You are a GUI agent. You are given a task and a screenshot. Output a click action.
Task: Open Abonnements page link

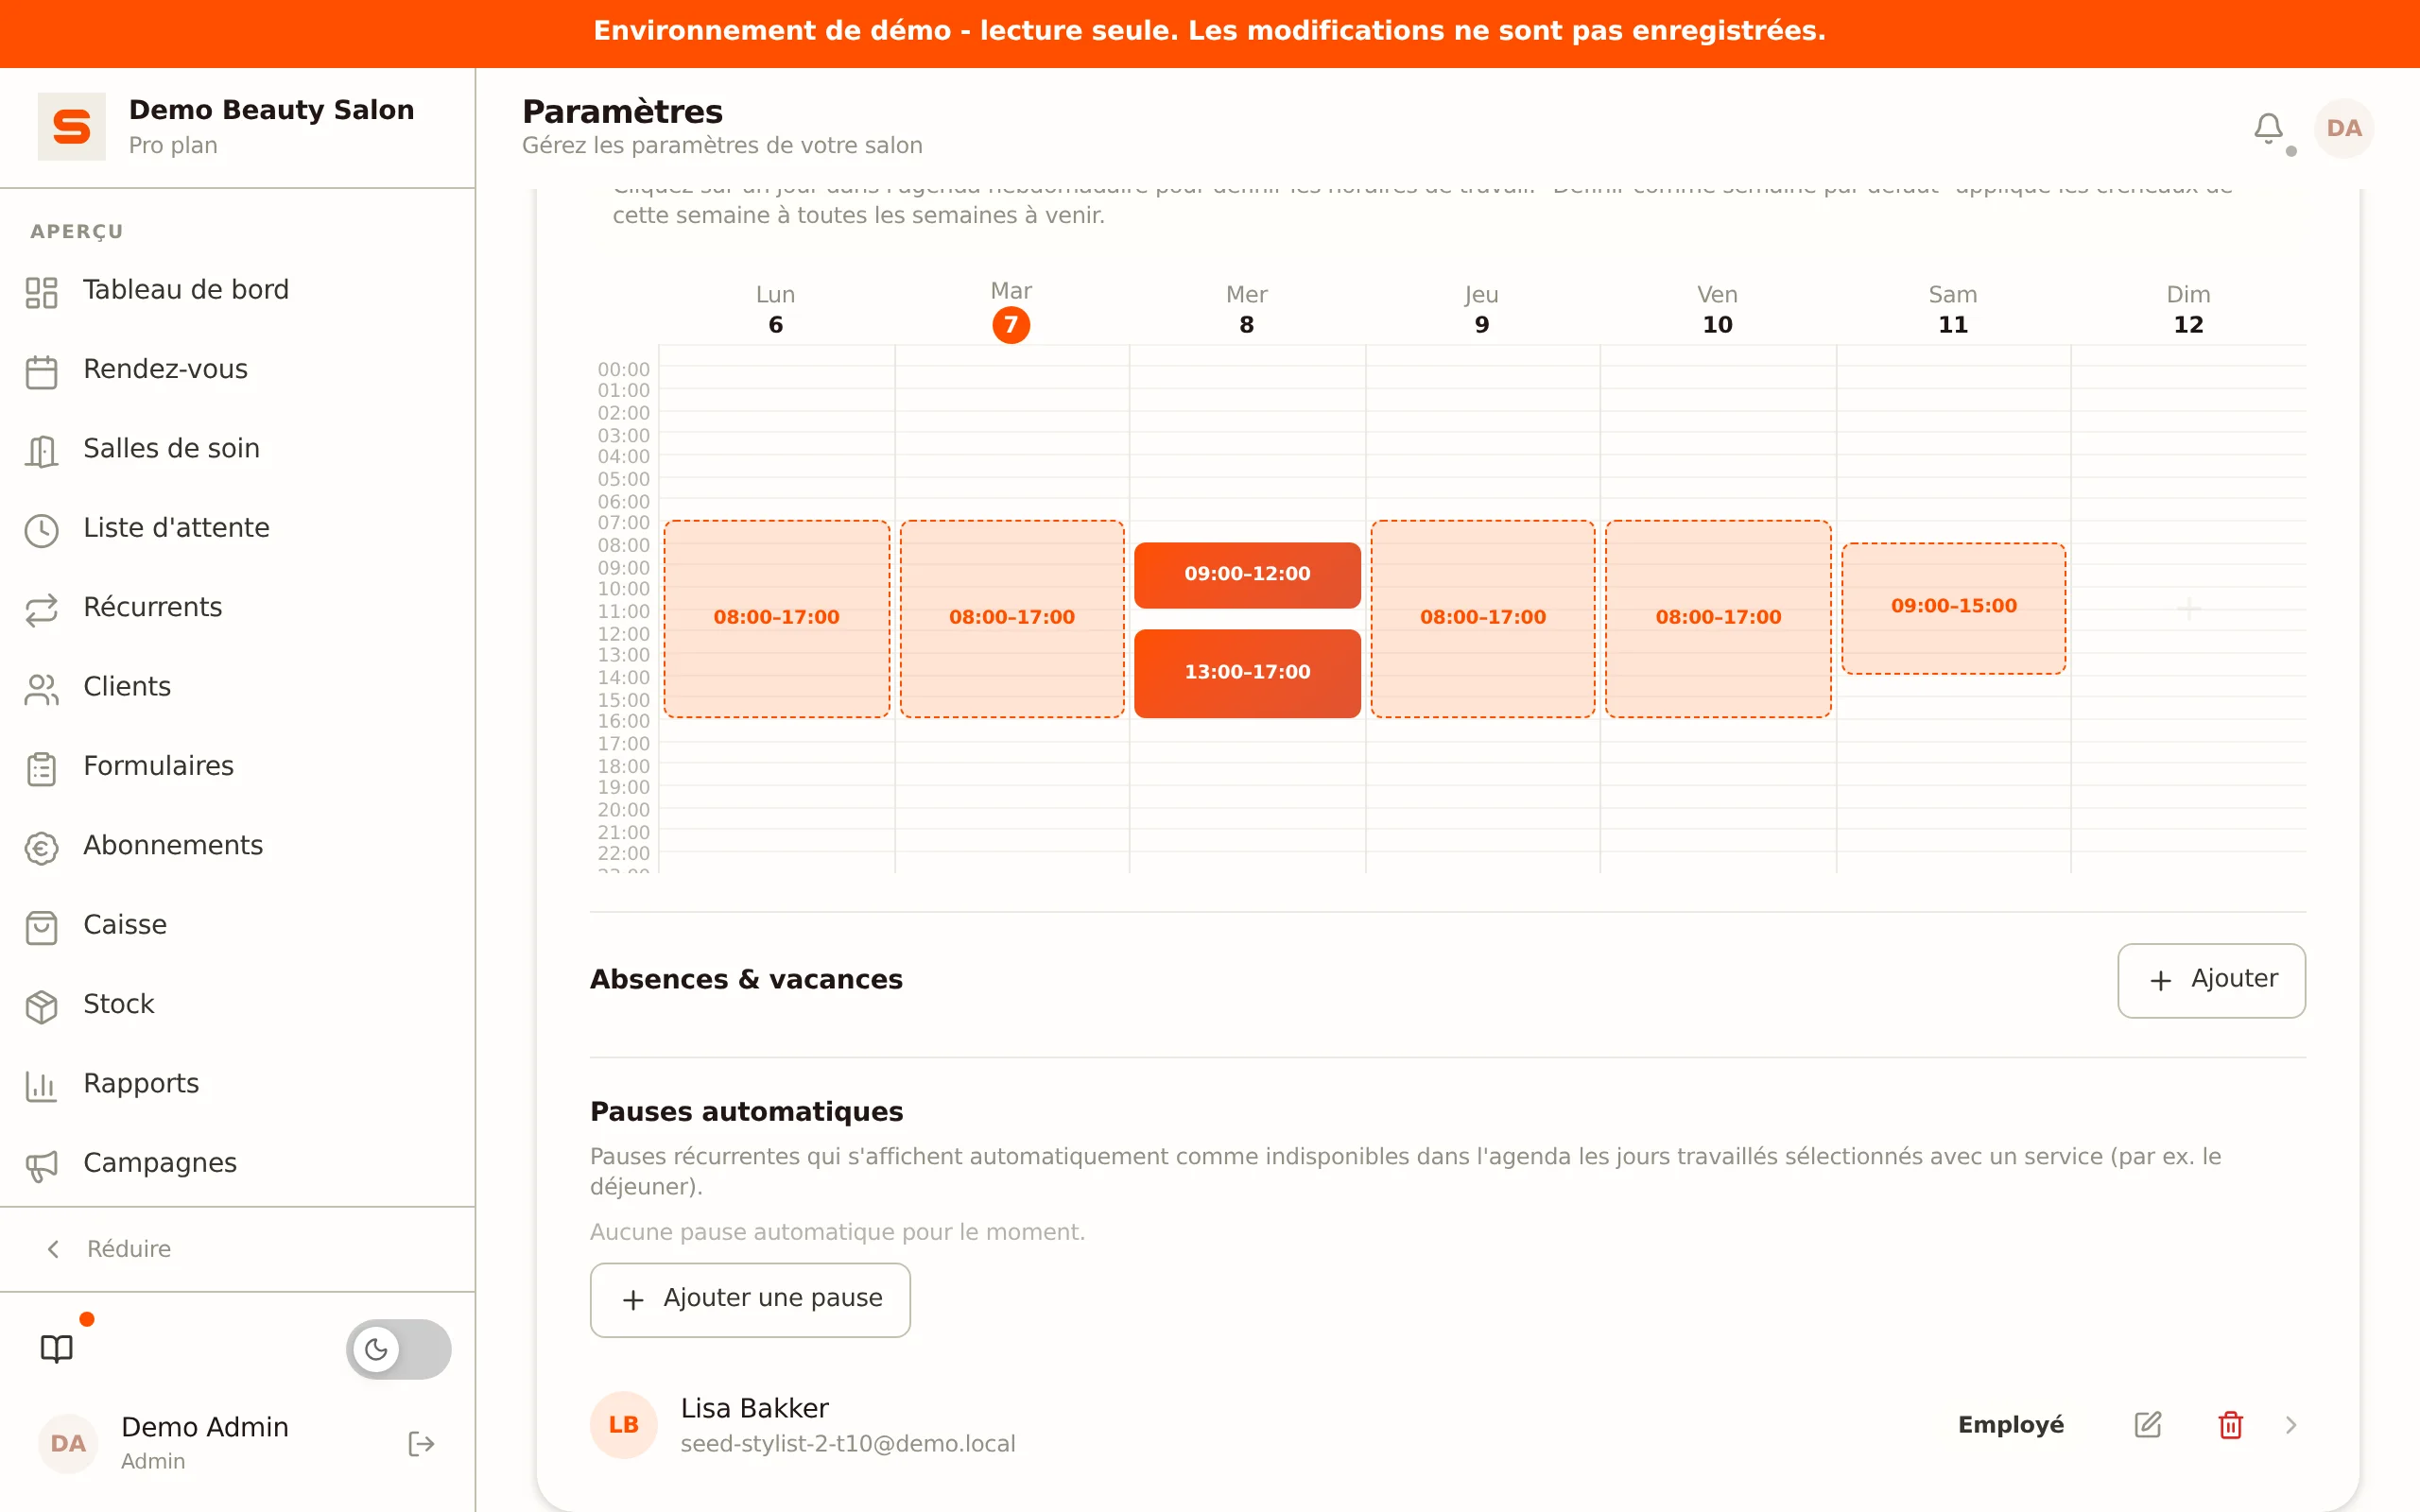173,845
